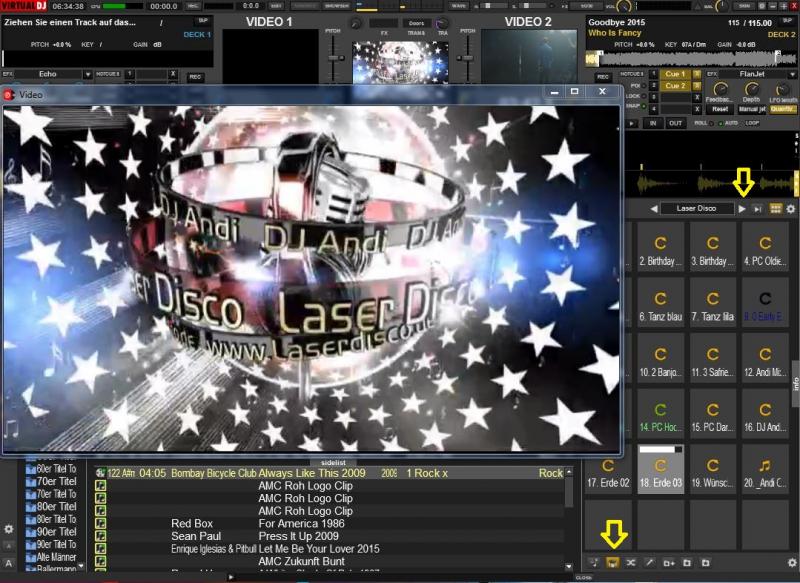800x583 pixels.
Task: Click the center video mix preview thumbnail
Action: 401,62
